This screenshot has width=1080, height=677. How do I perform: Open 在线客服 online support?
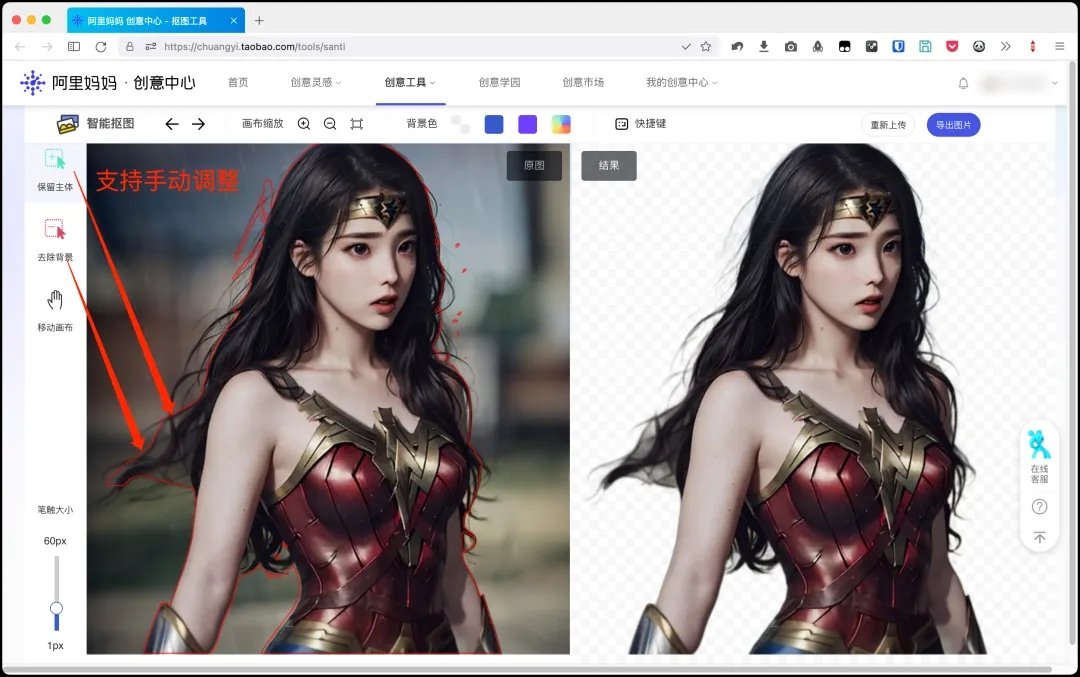1039,457
